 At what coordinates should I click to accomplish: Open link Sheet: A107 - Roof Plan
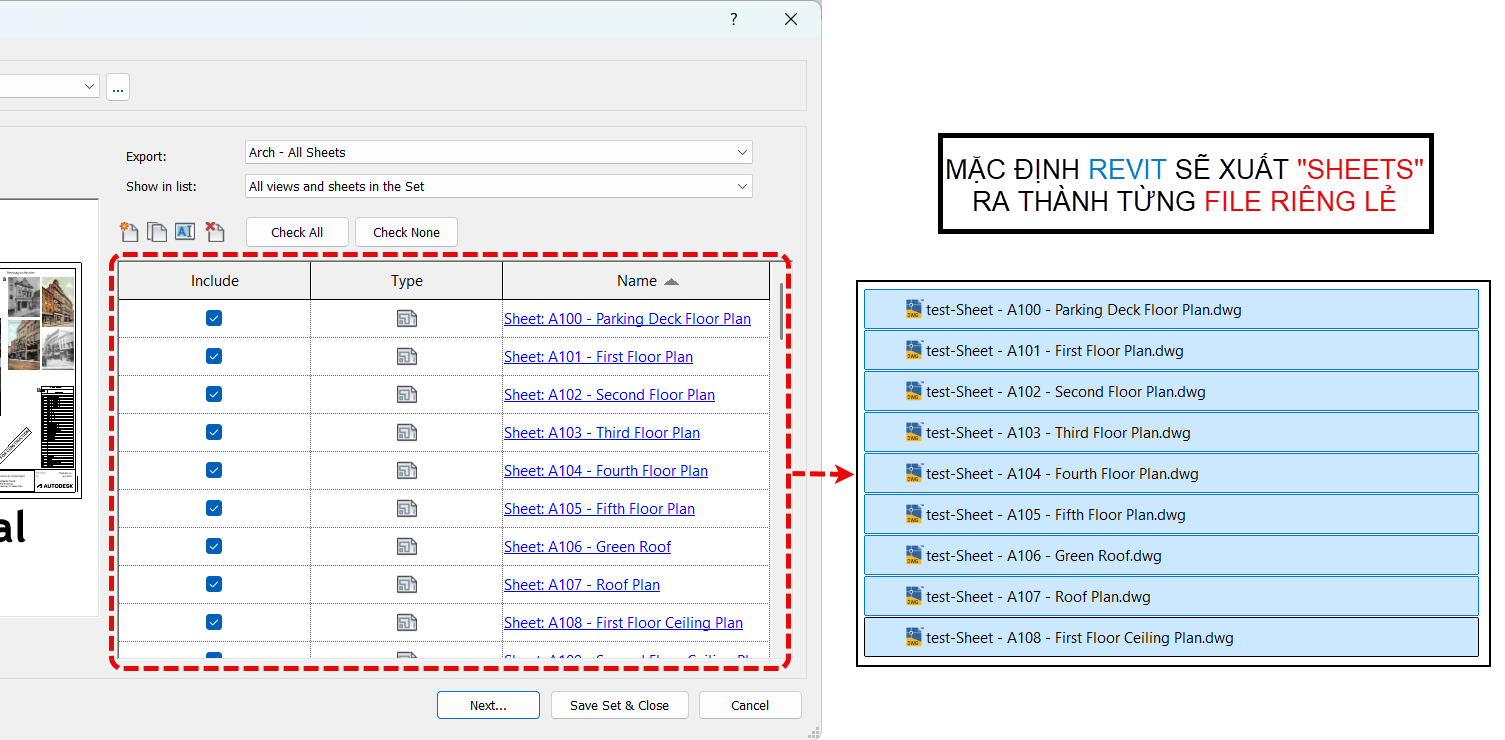click(582, 585)
